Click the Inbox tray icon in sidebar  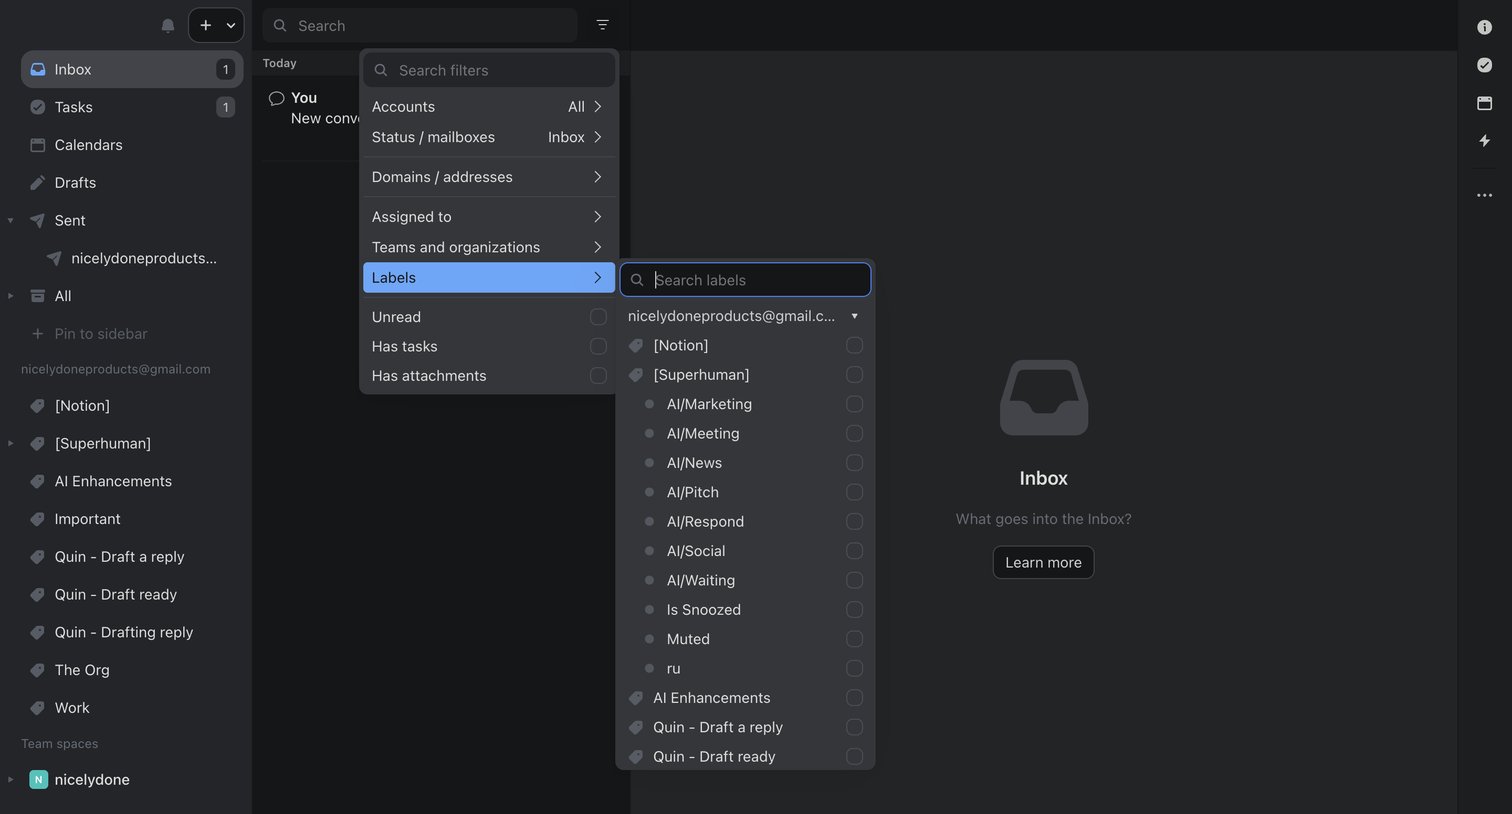(38, 69)
